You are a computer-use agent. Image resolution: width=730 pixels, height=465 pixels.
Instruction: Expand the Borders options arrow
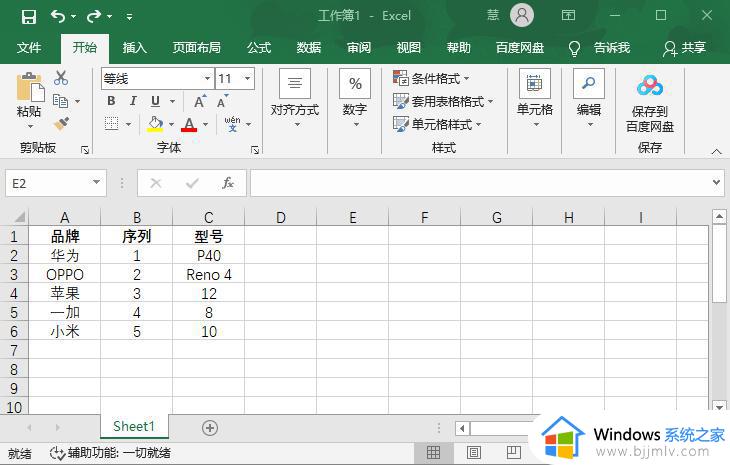(128, 124)
